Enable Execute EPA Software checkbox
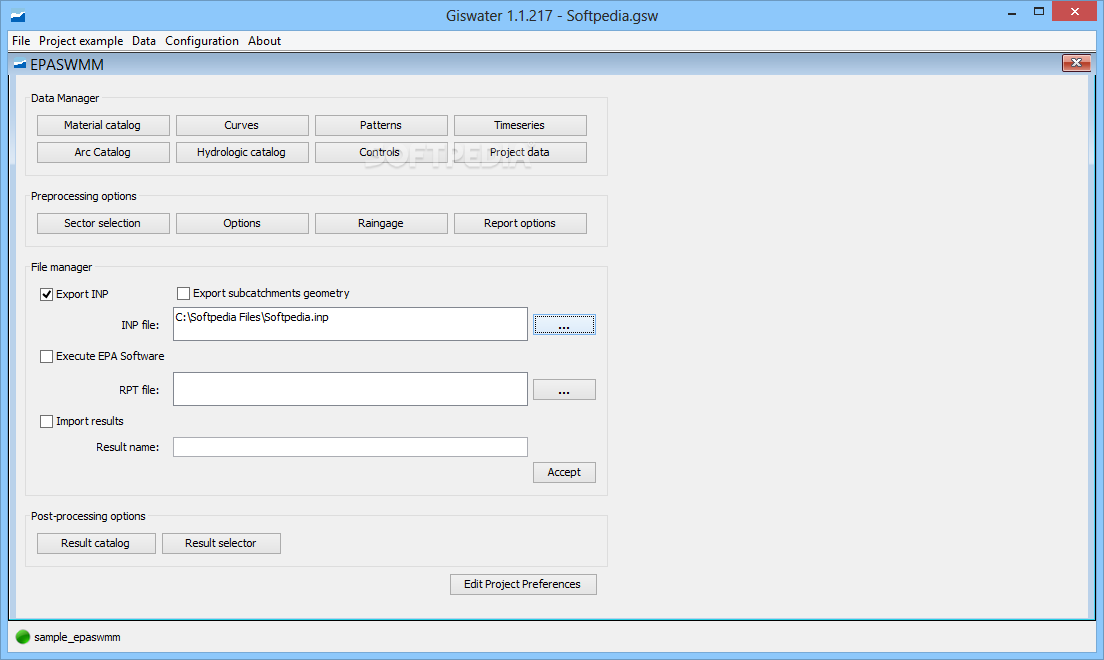Viewport: 1104px width, 660px height. 46,356
